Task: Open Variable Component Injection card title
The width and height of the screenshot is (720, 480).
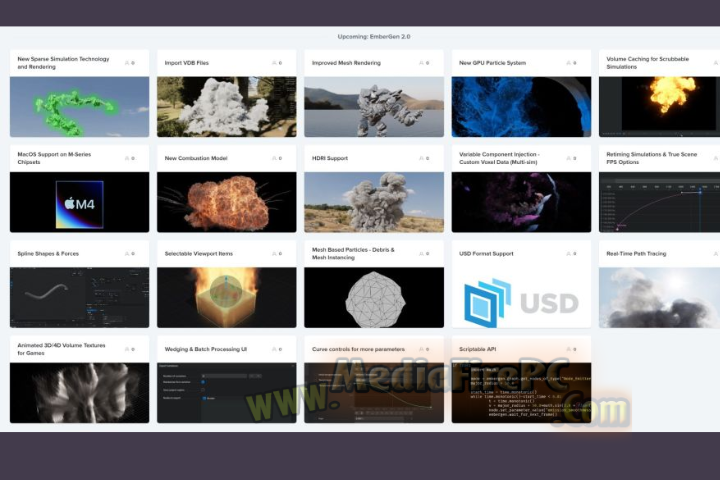Action: 499,158
